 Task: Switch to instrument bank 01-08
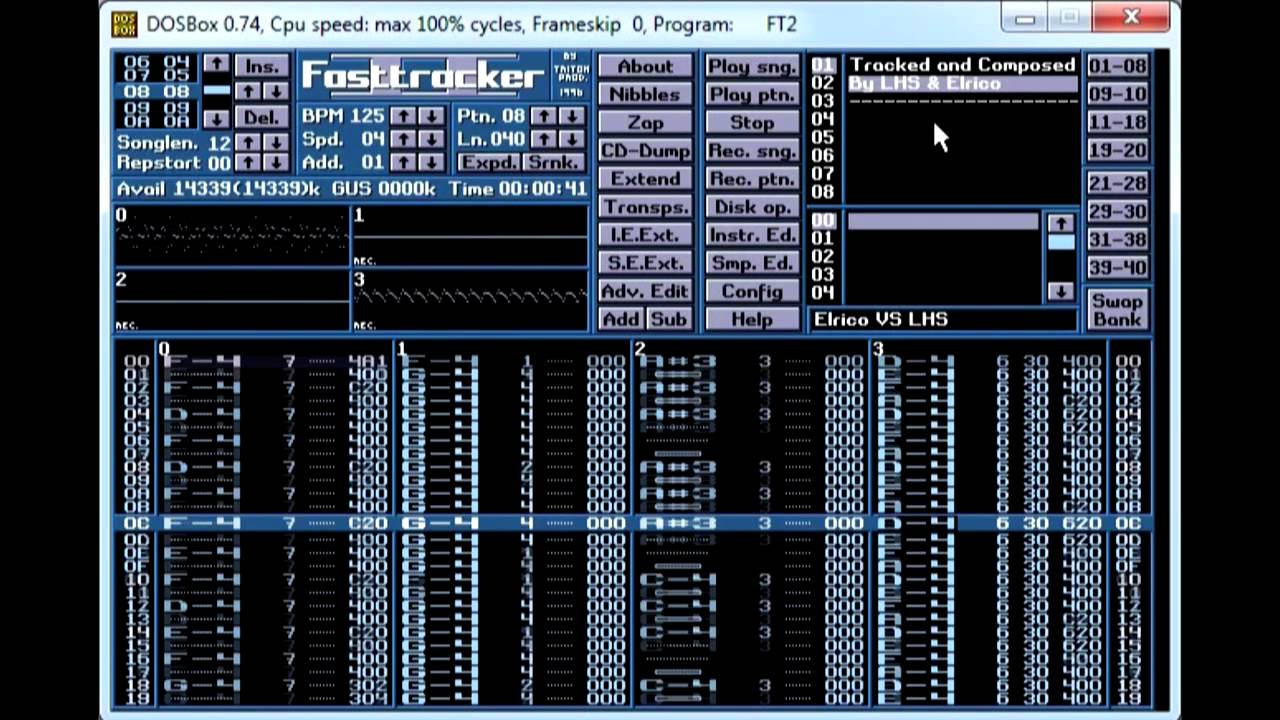[x=1117, y=67]
